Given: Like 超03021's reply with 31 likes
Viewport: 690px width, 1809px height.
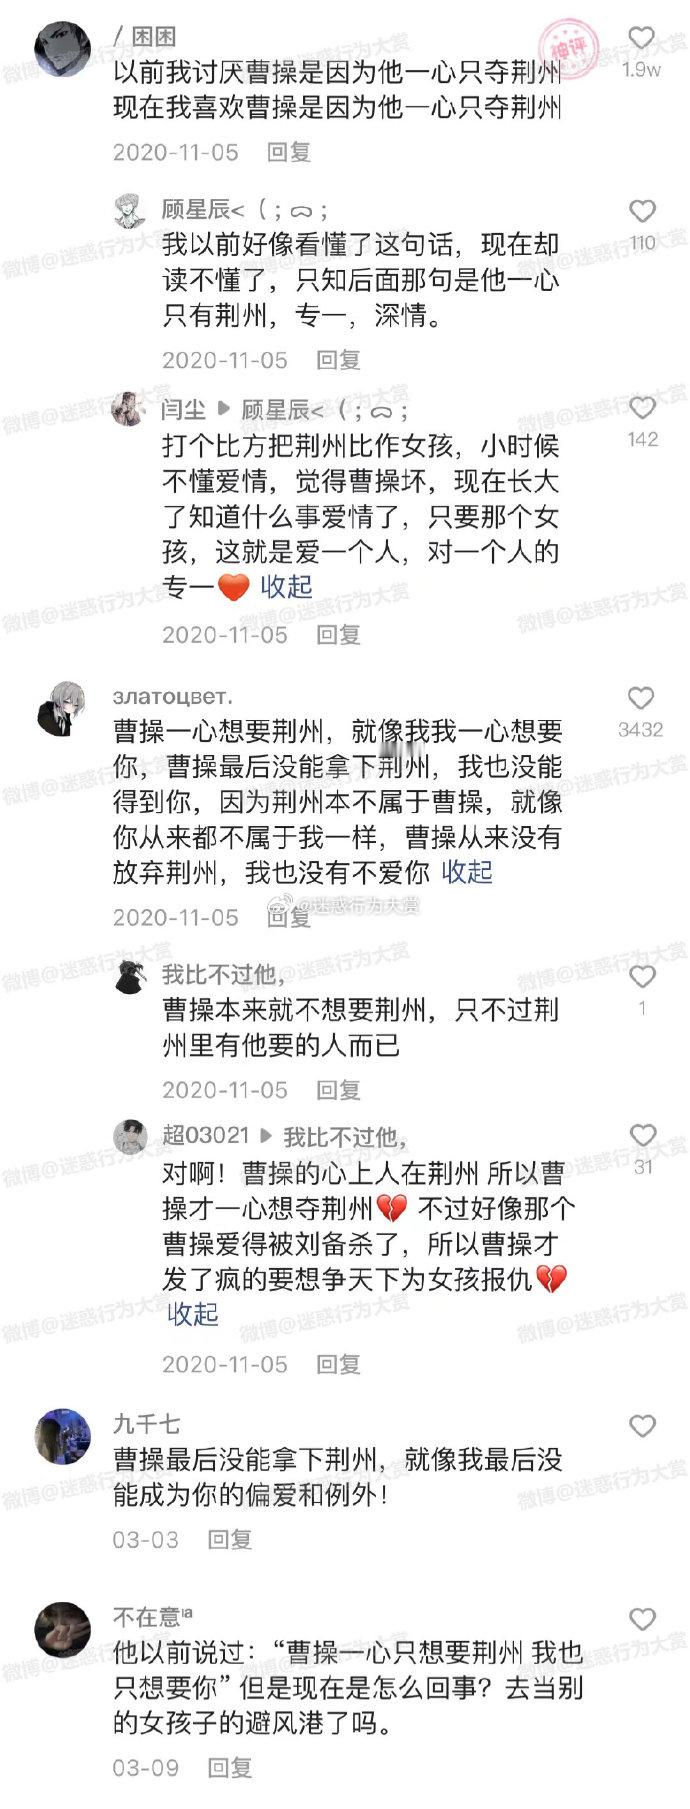Looking at the screenshot, I should coord(642,1135).
